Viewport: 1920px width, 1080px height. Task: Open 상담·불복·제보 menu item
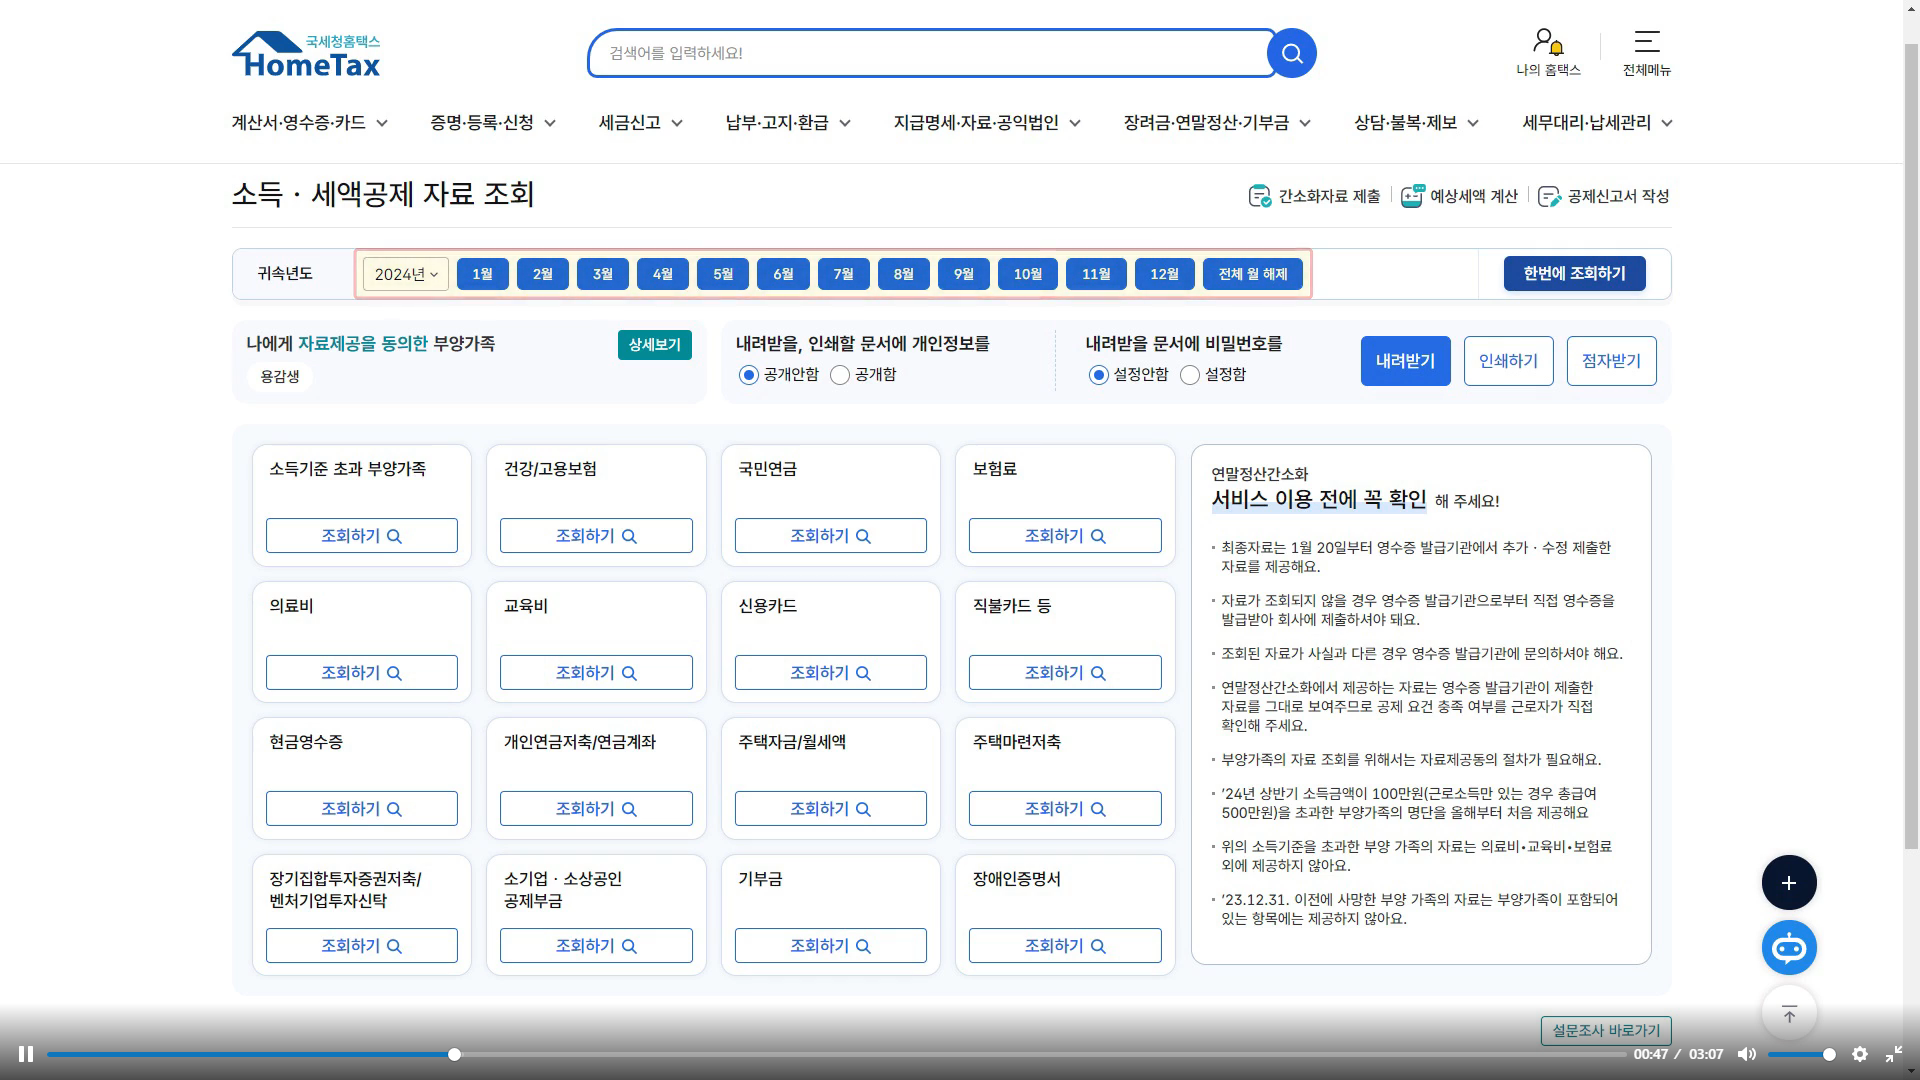1415,123
